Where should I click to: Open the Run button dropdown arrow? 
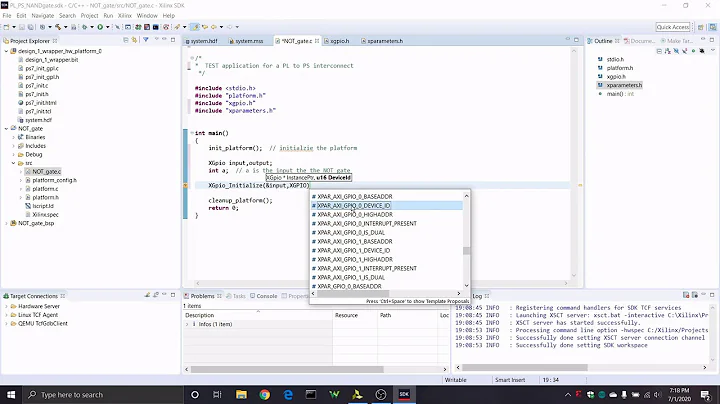click(107, 27)
